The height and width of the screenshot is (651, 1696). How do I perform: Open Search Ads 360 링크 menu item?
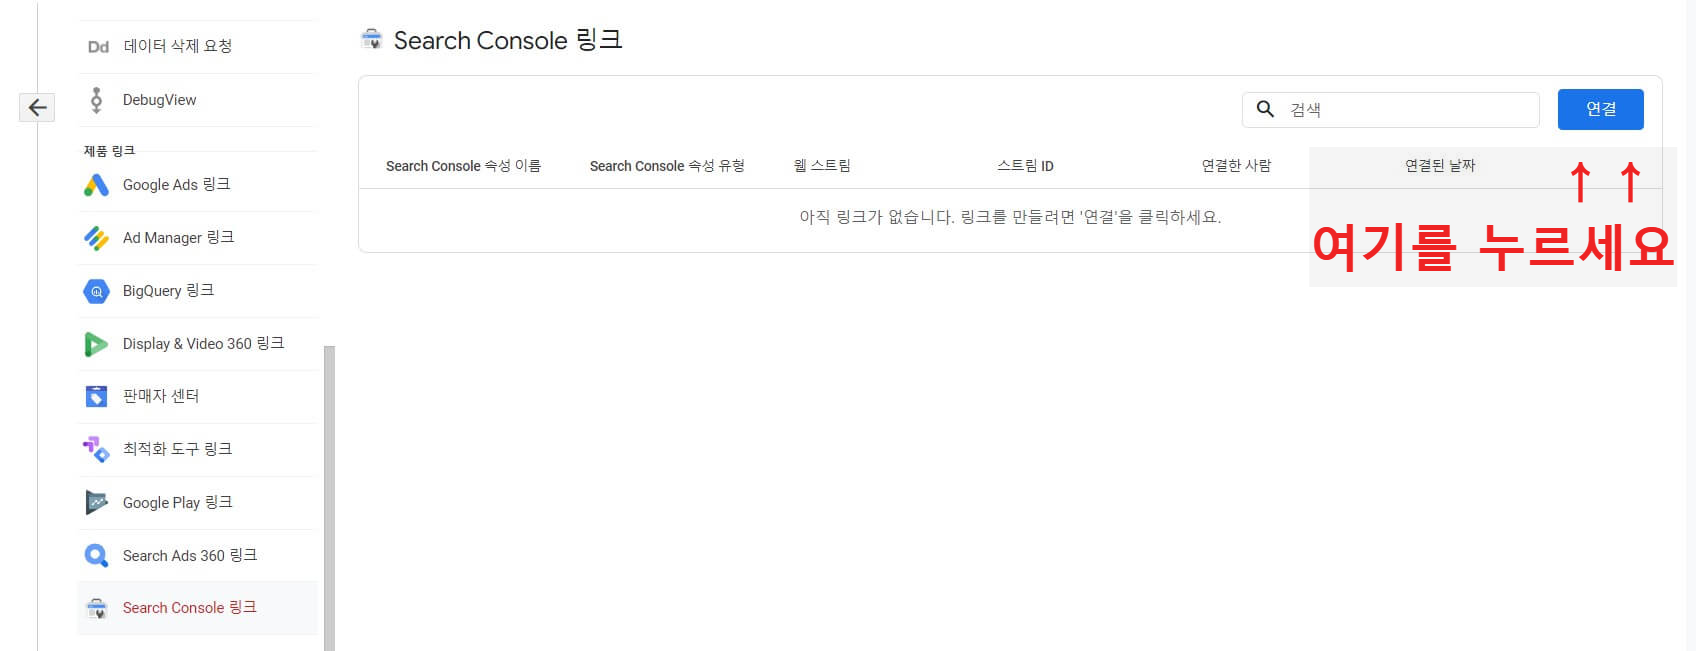pyautogui.click(x=198, y=555)
